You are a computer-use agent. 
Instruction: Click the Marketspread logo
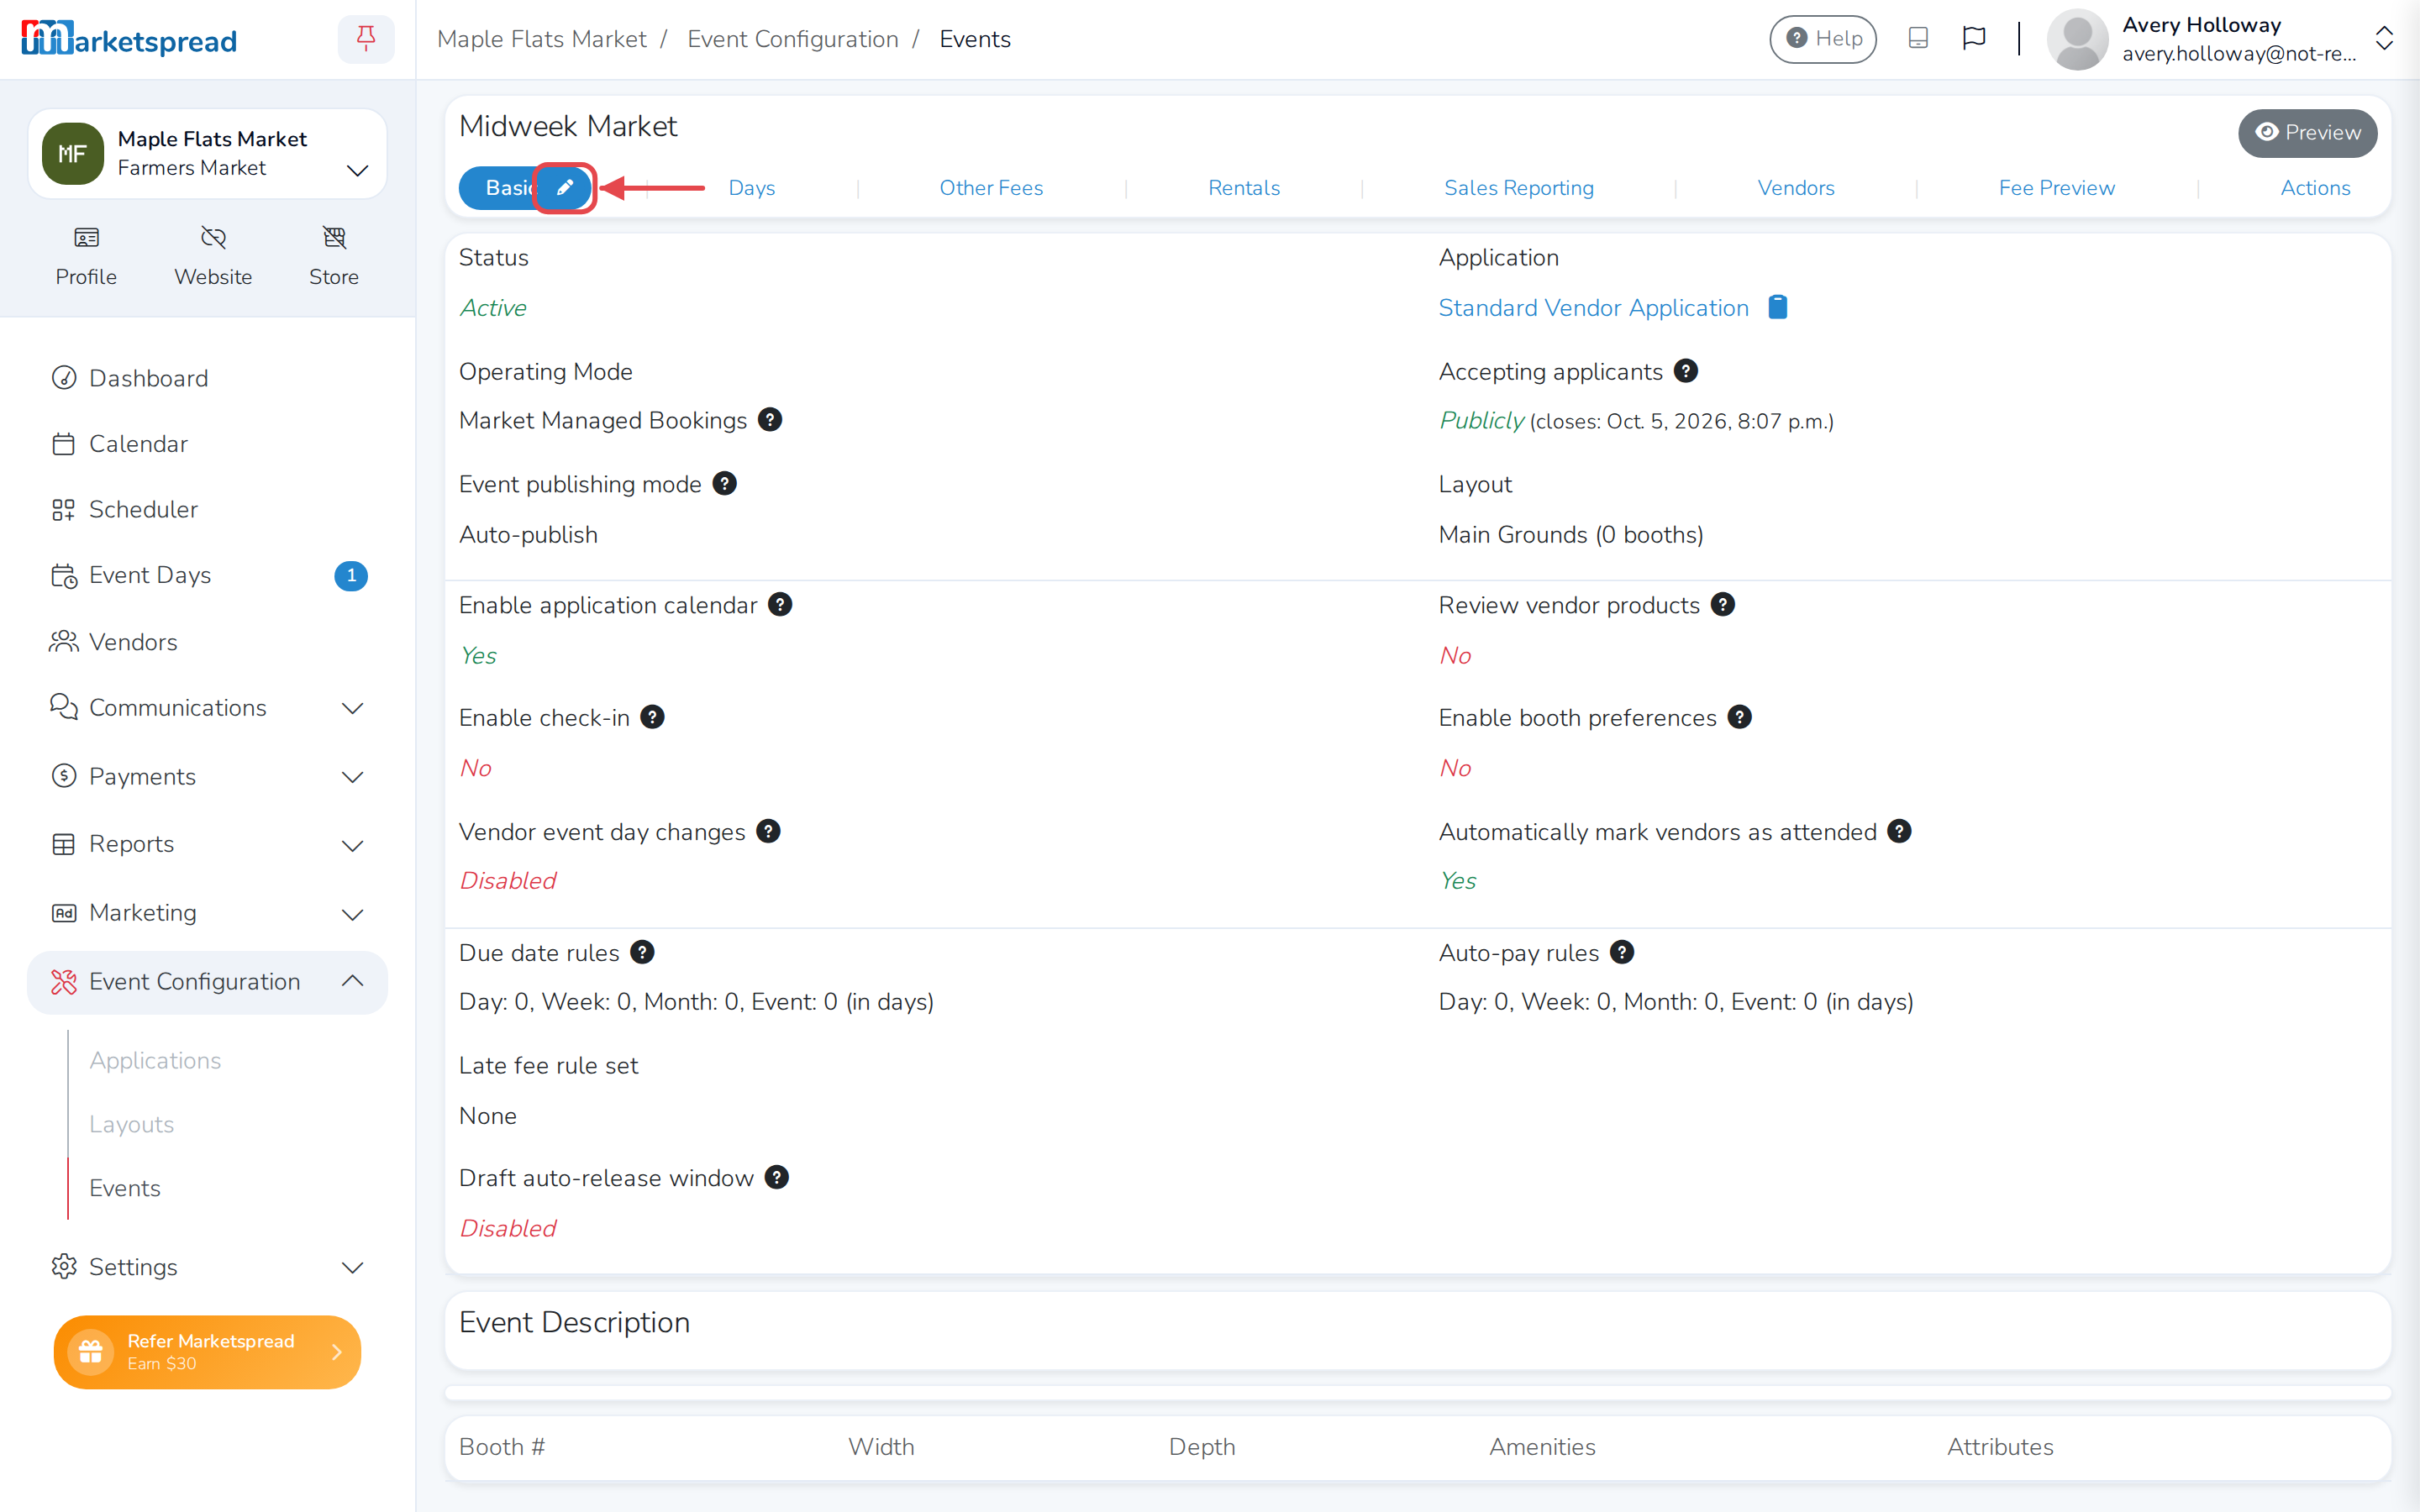129,39
